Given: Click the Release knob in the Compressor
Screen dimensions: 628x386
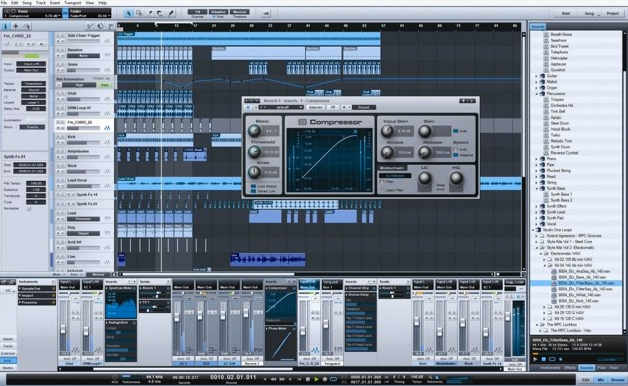Looking at the screenshot, I should coord(425,152).
